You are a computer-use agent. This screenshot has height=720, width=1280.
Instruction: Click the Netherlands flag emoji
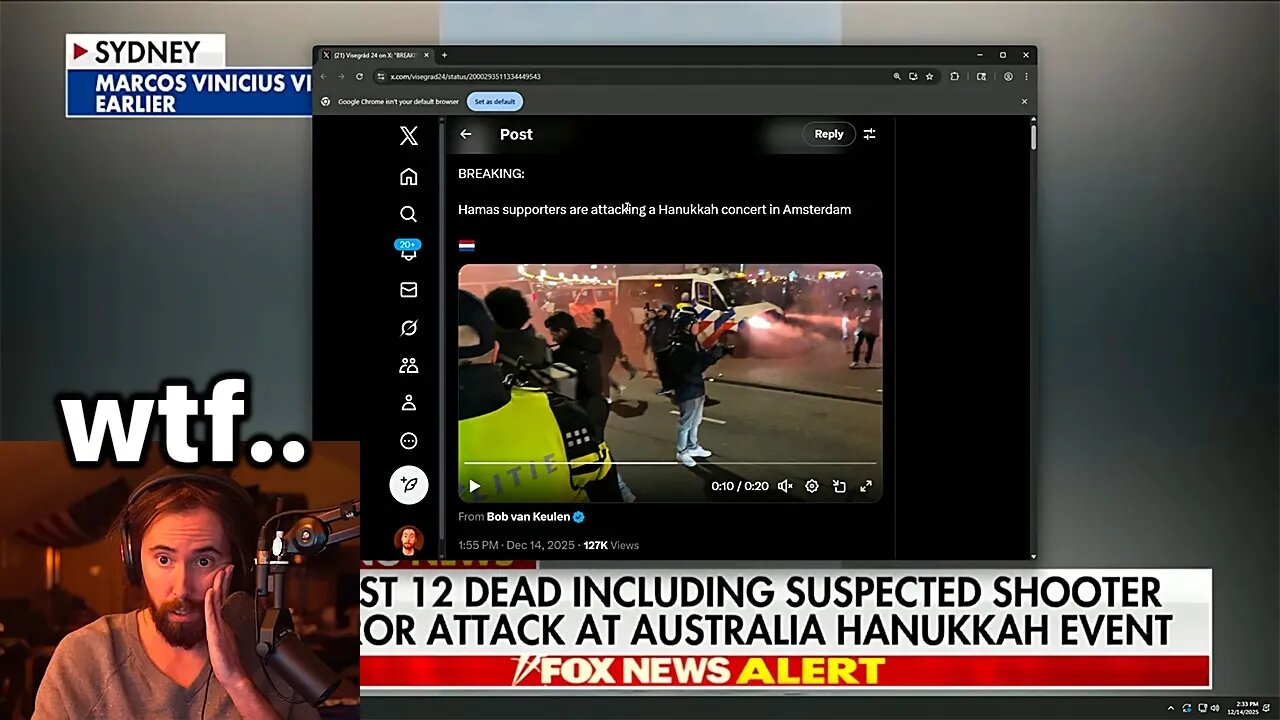click(x=466, y=245)
